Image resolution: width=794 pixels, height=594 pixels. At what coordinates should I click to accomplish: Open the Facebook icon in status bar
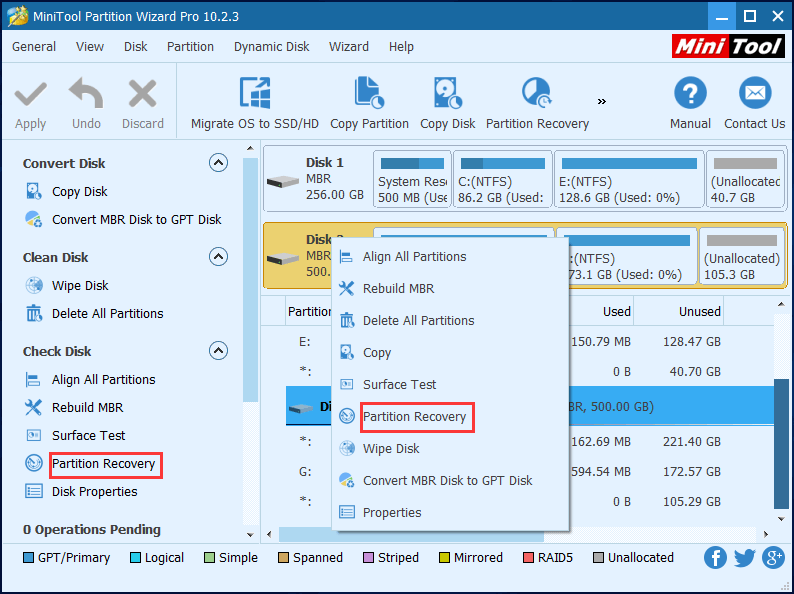pos(716,558)
